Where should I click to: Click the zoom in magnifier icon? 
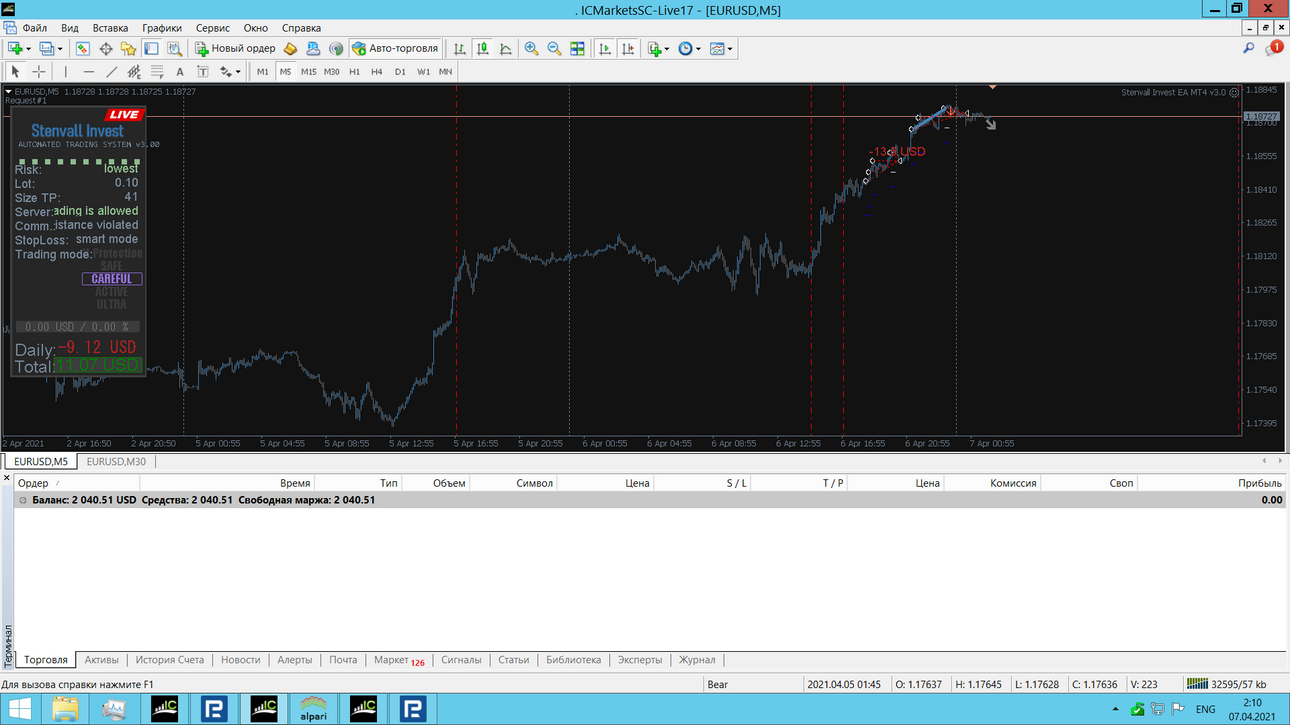pos(531,48)
